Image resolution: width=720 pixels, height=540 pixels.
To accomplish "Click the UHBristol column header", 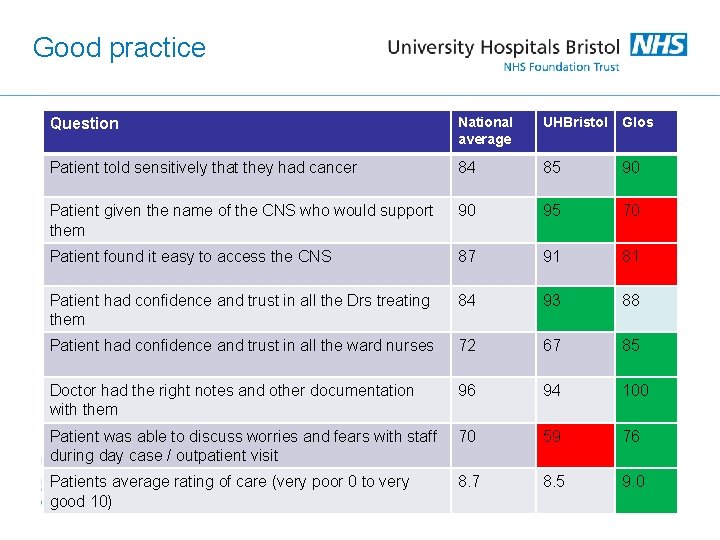I will (575, 123).
